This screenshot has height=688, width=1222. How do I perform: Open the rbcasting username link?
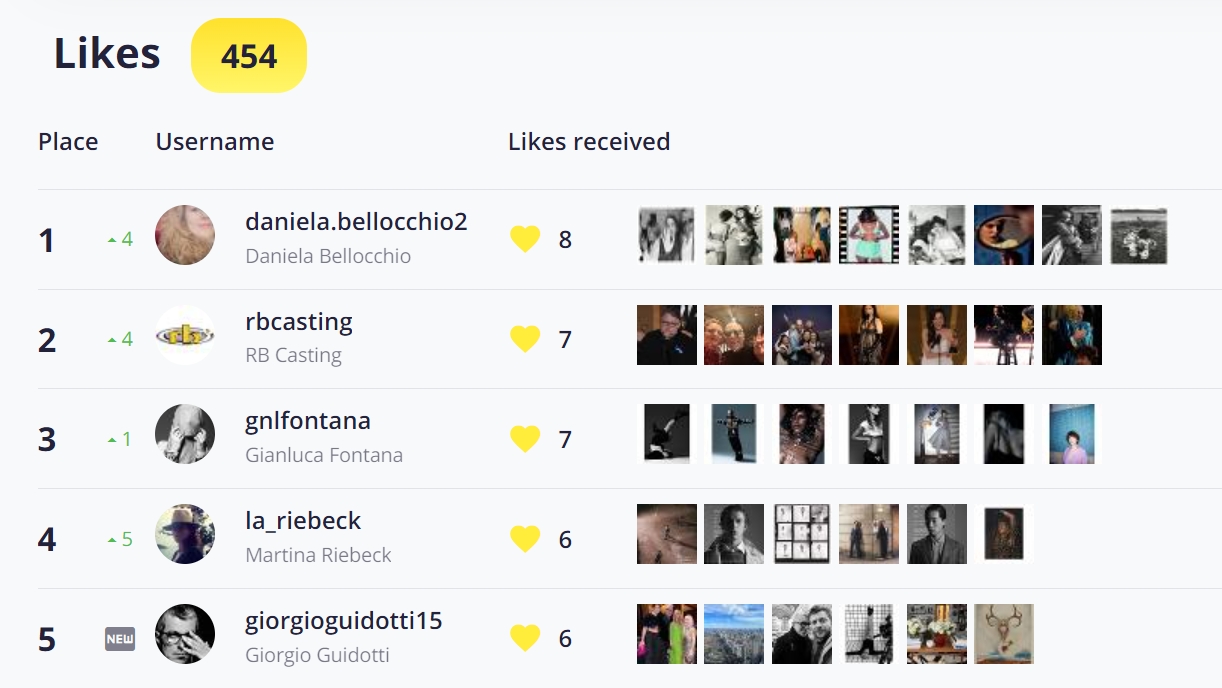coord(299,322)
